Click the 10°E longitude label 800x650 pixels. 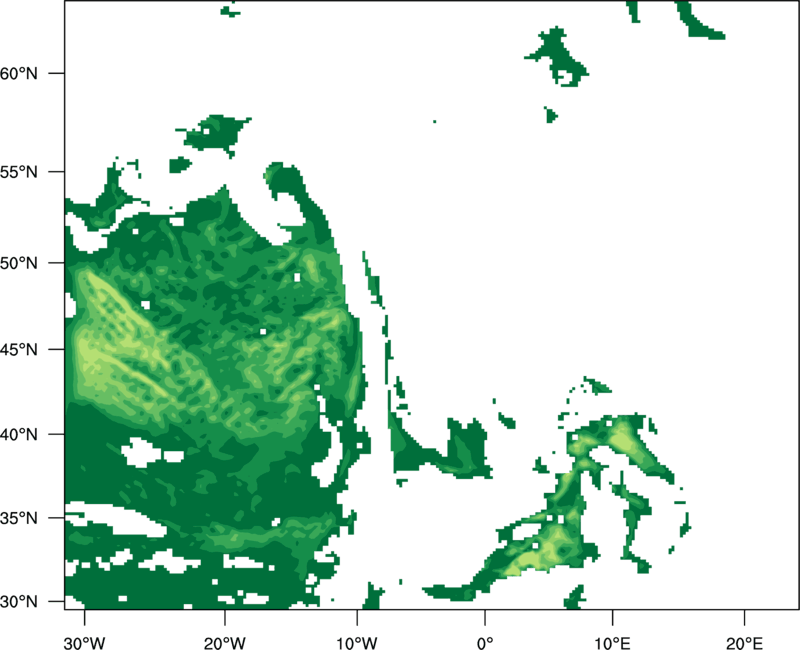(612, 643)
